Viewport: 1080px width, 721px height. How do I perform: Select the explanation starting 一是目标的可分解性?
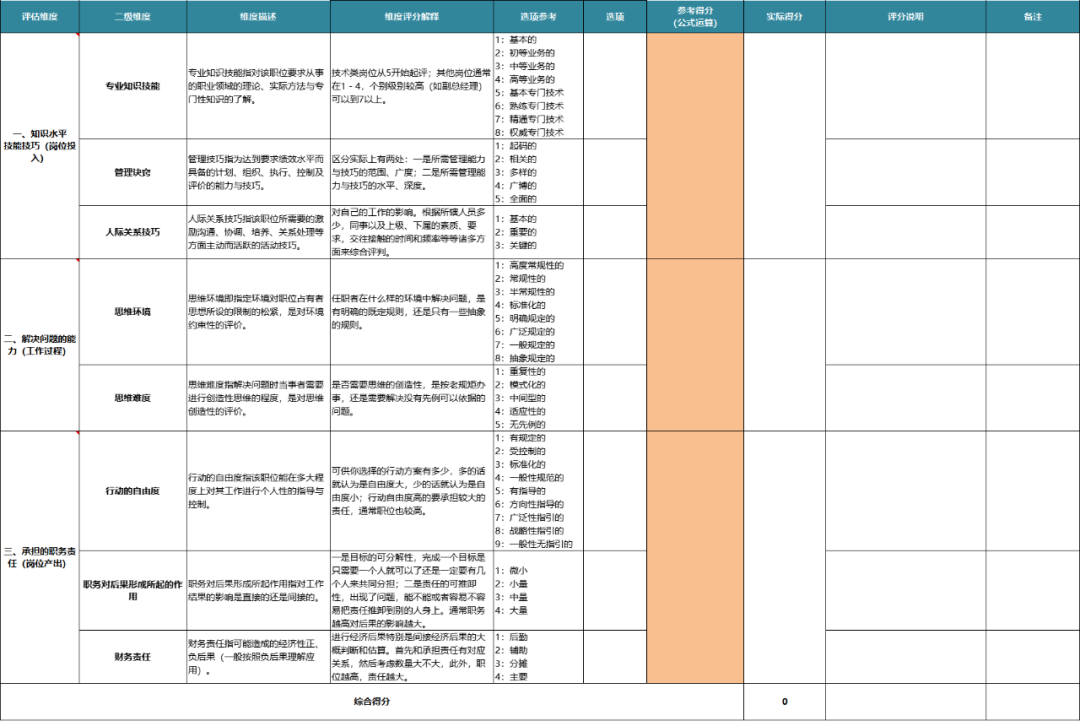(x=412, y=590)
